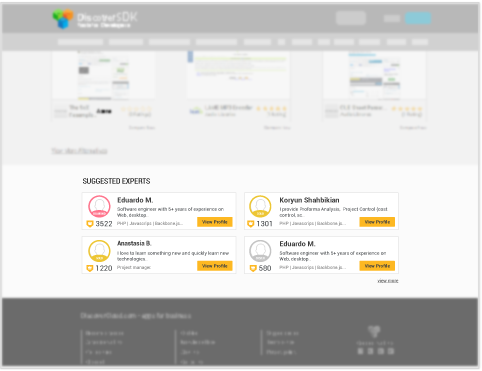This screenshot has width=482, height=371.
Task: Follow the 'view more' experts link
Action: 388,281
